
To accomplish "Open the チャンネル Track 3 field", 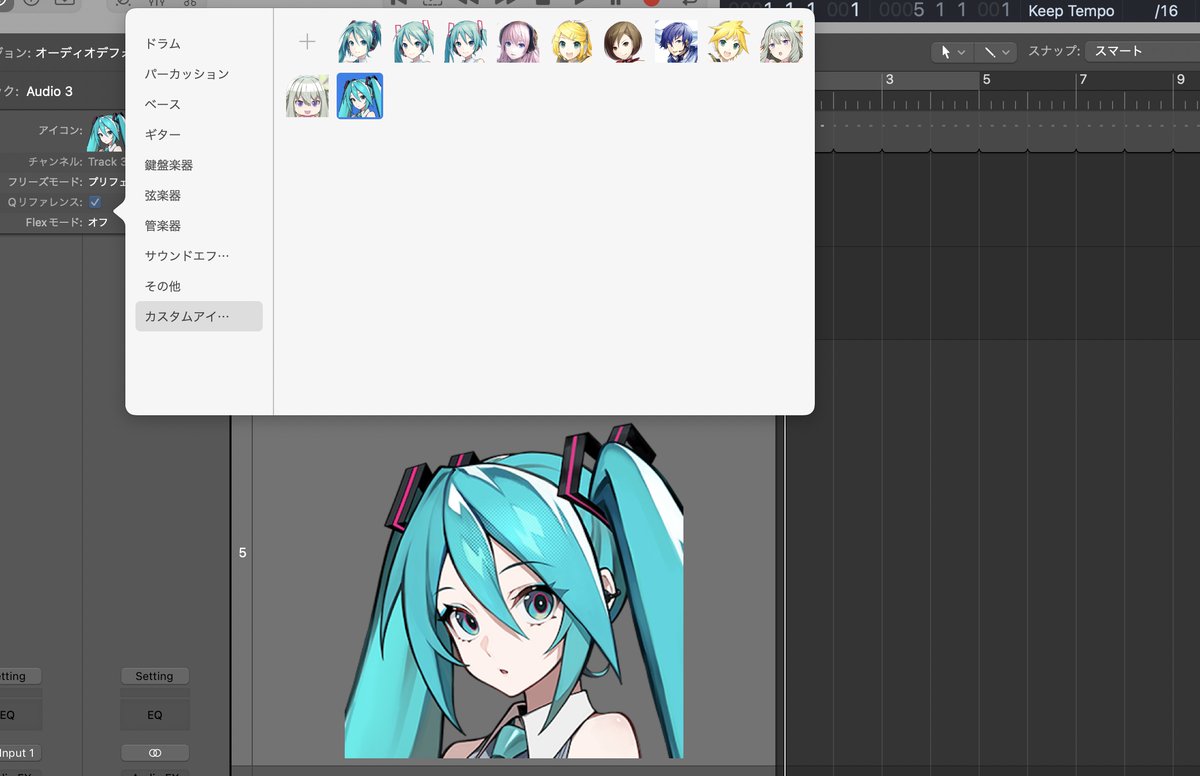I will pos(106,162).
